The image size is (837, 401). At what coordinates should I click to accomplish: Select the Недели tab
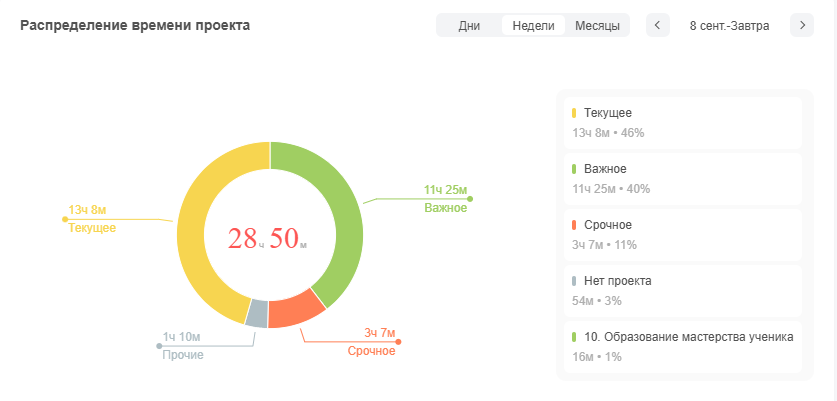point(533,25)
